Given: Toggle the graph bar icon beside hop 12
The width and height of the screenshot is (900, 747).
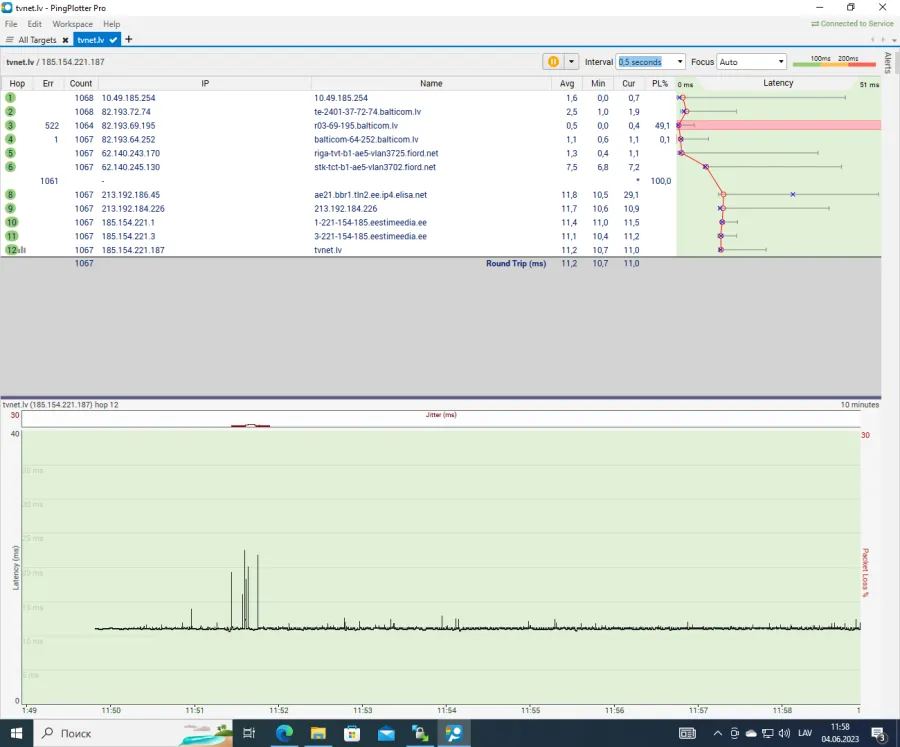Looking at the screenshot, I should click(22, 250).
